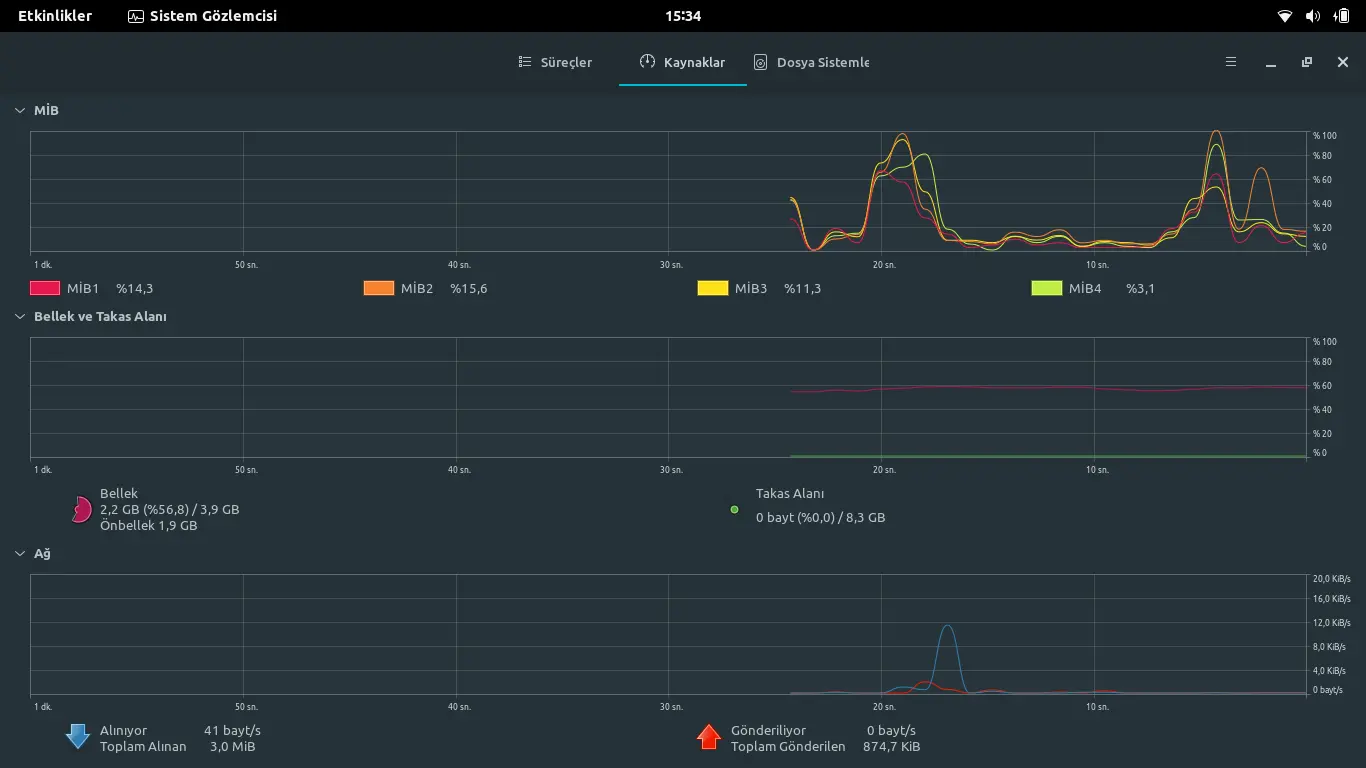Click the red sending arrow icon
This screenshot has height=768, width=1366.
709,737
